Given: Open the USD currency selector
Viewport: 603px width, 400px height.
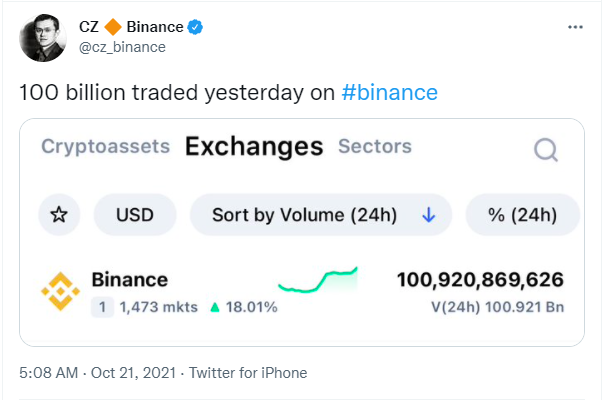Looking at the screenshot, I should click(135, 215).
